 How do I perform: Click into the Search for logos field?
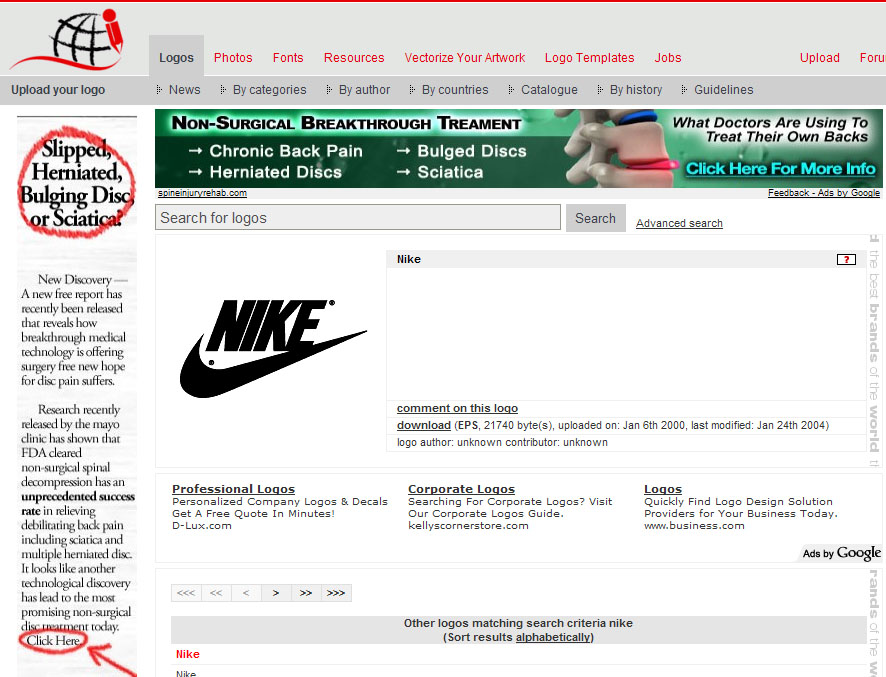click(358, 218)
